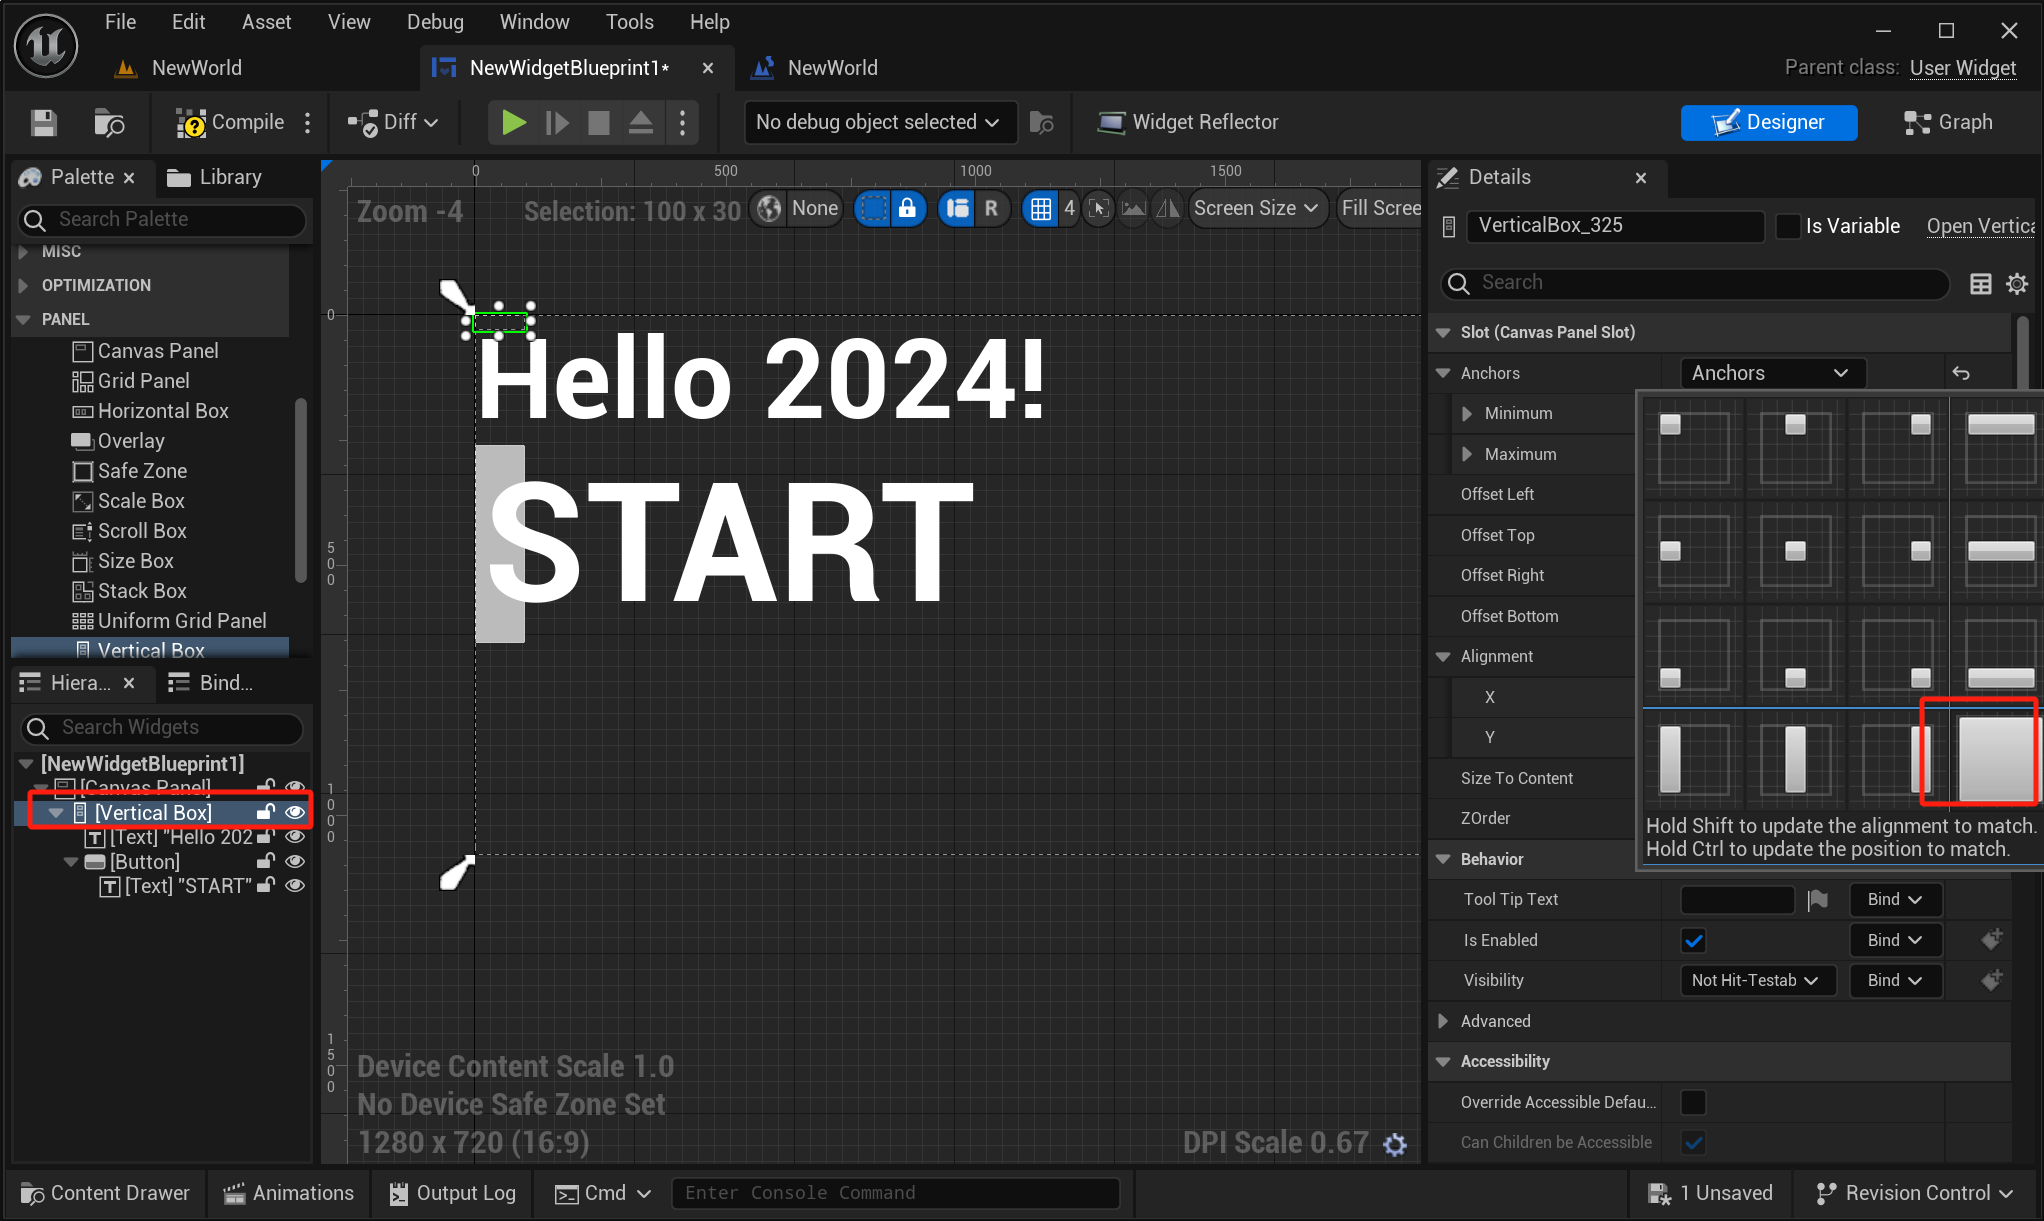
Task: Switch to the Library tab
Action: click(x=214, y=177)
